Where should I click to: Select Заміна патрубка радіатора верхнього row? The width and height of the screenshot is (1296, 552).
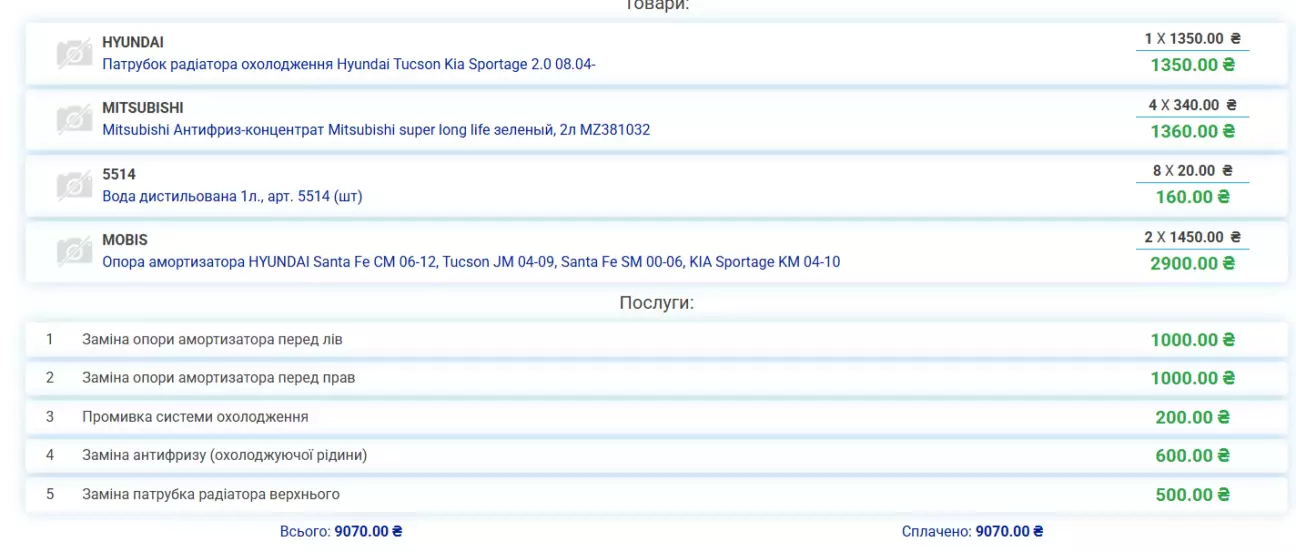click(211, 494)
